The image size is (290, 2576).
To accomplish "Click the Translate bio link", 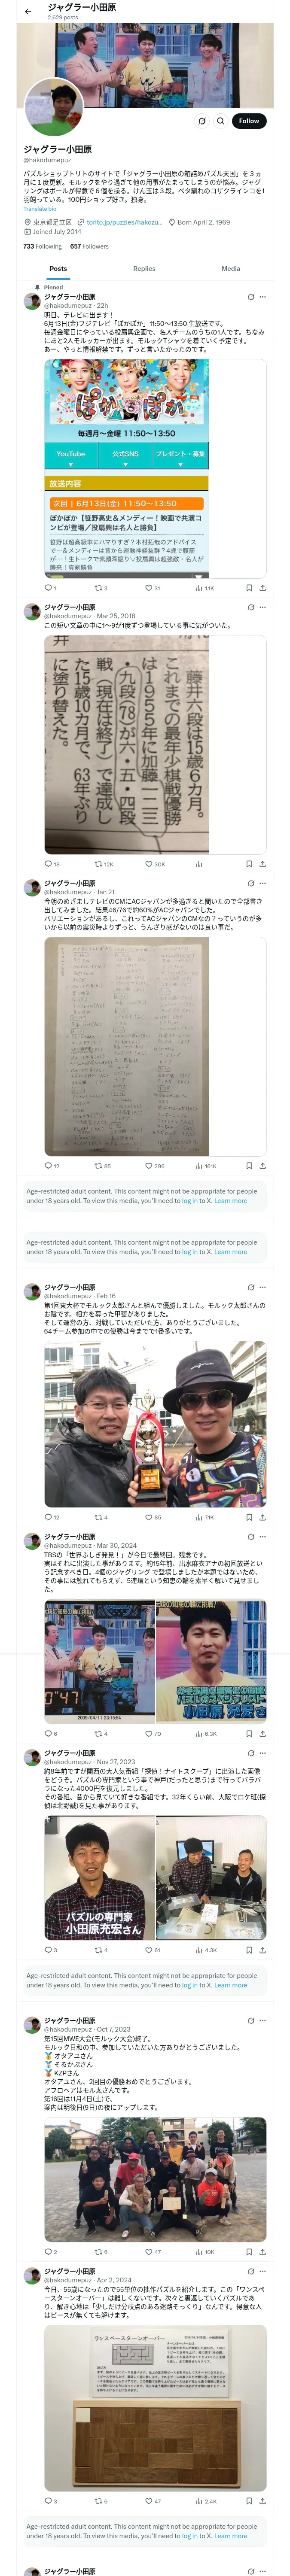I will click(40, 209).
